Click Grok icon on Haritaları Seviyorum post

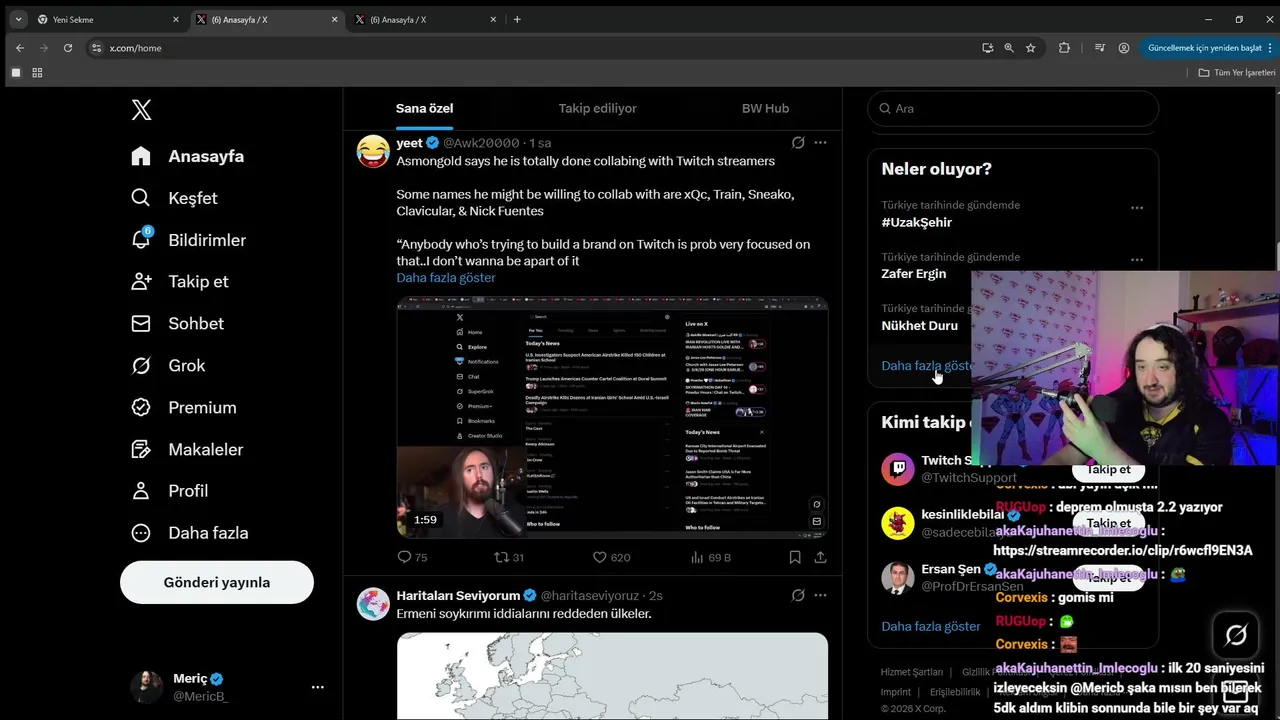coord(798,595)
